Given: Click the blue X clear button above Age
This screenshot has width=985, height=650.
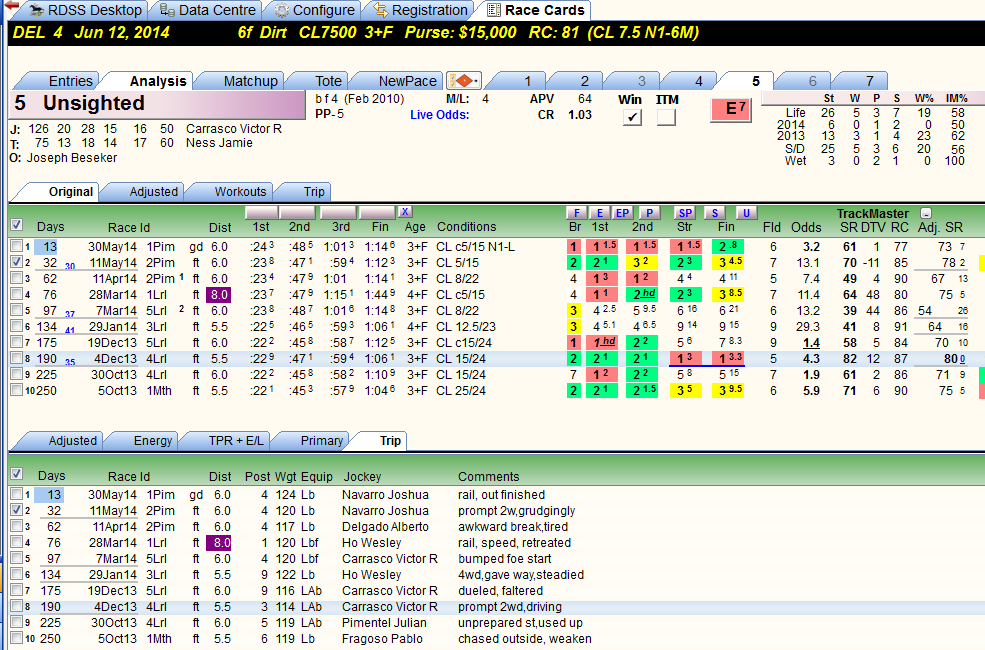Looking at the screenshot, I should pos(405,212).
